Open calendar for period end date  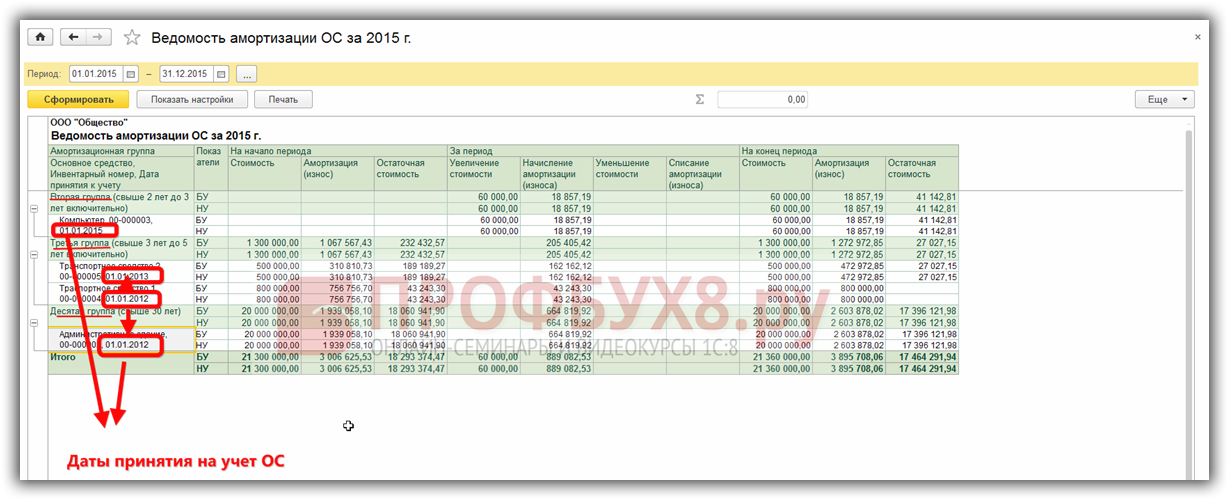click(221, 74)
